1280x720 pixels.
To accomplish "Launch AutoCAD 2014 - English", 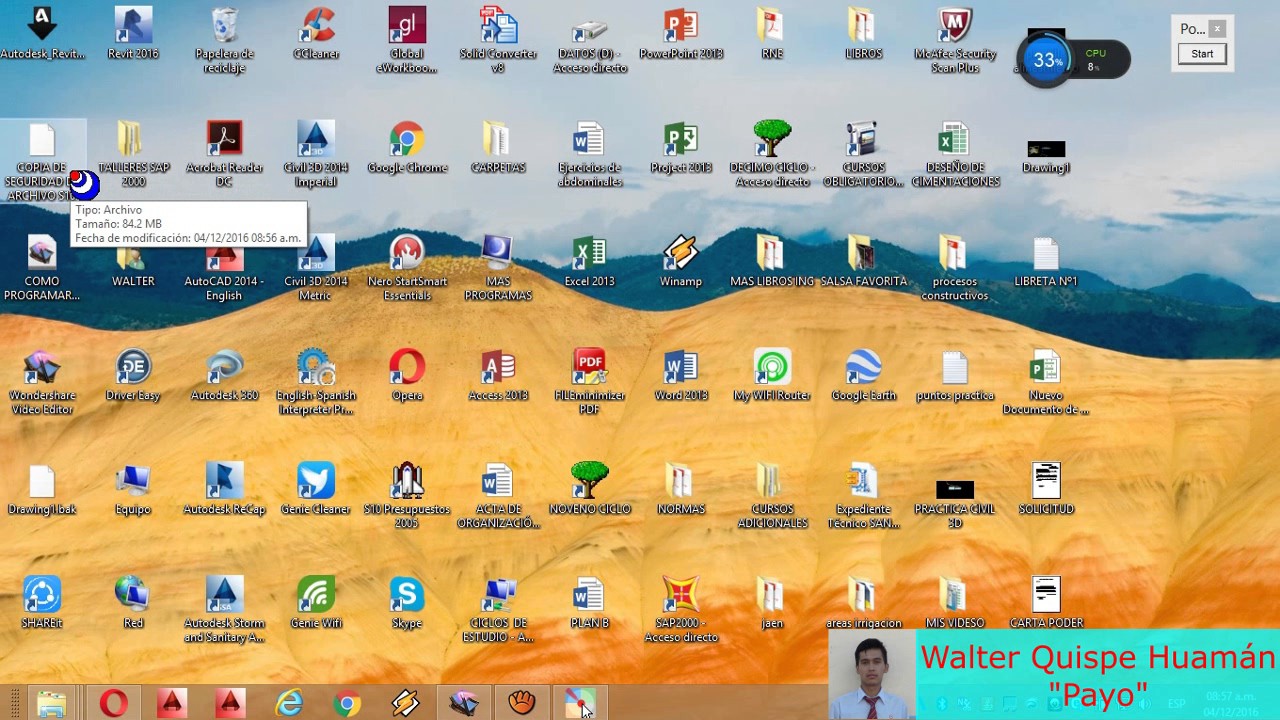I will pos(225,268).
